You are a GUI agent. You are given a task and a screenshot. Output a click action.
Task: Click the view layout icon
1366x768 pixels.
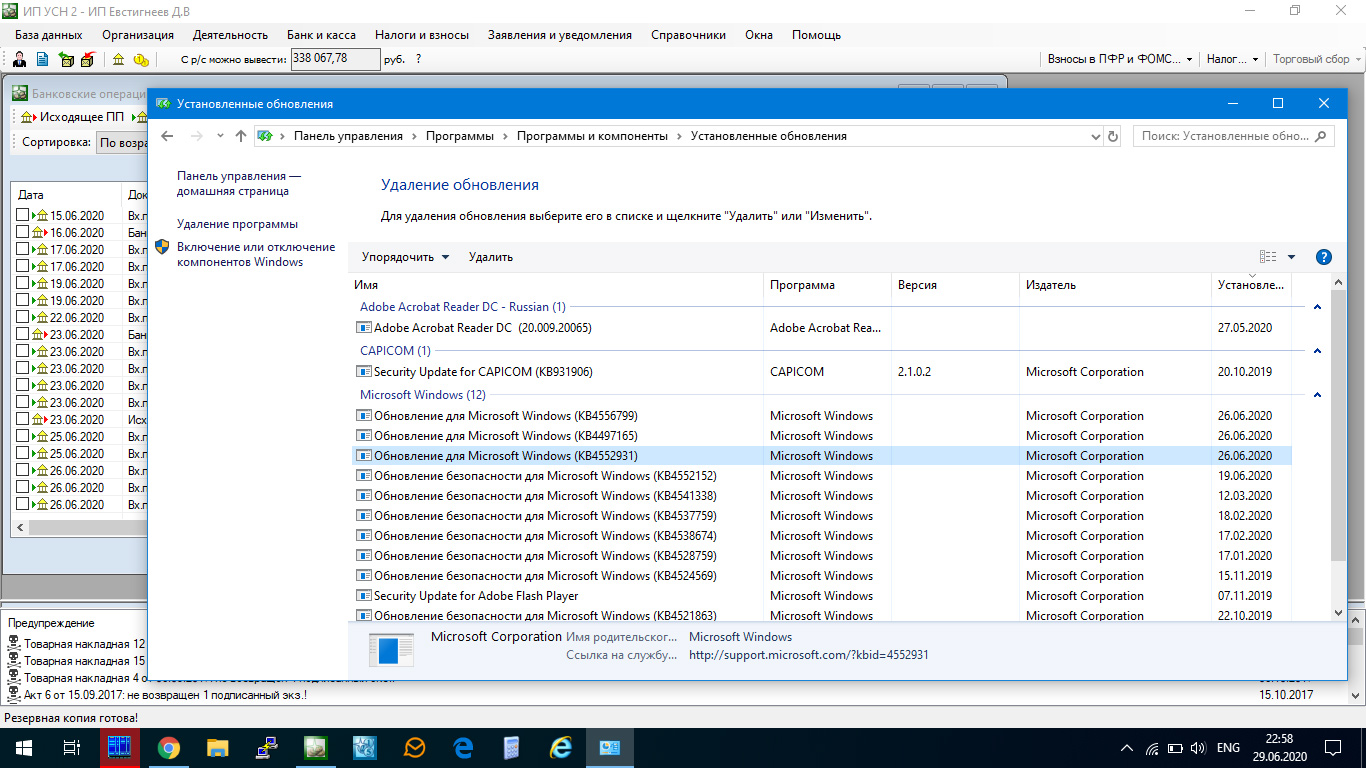coord(1268,257)
